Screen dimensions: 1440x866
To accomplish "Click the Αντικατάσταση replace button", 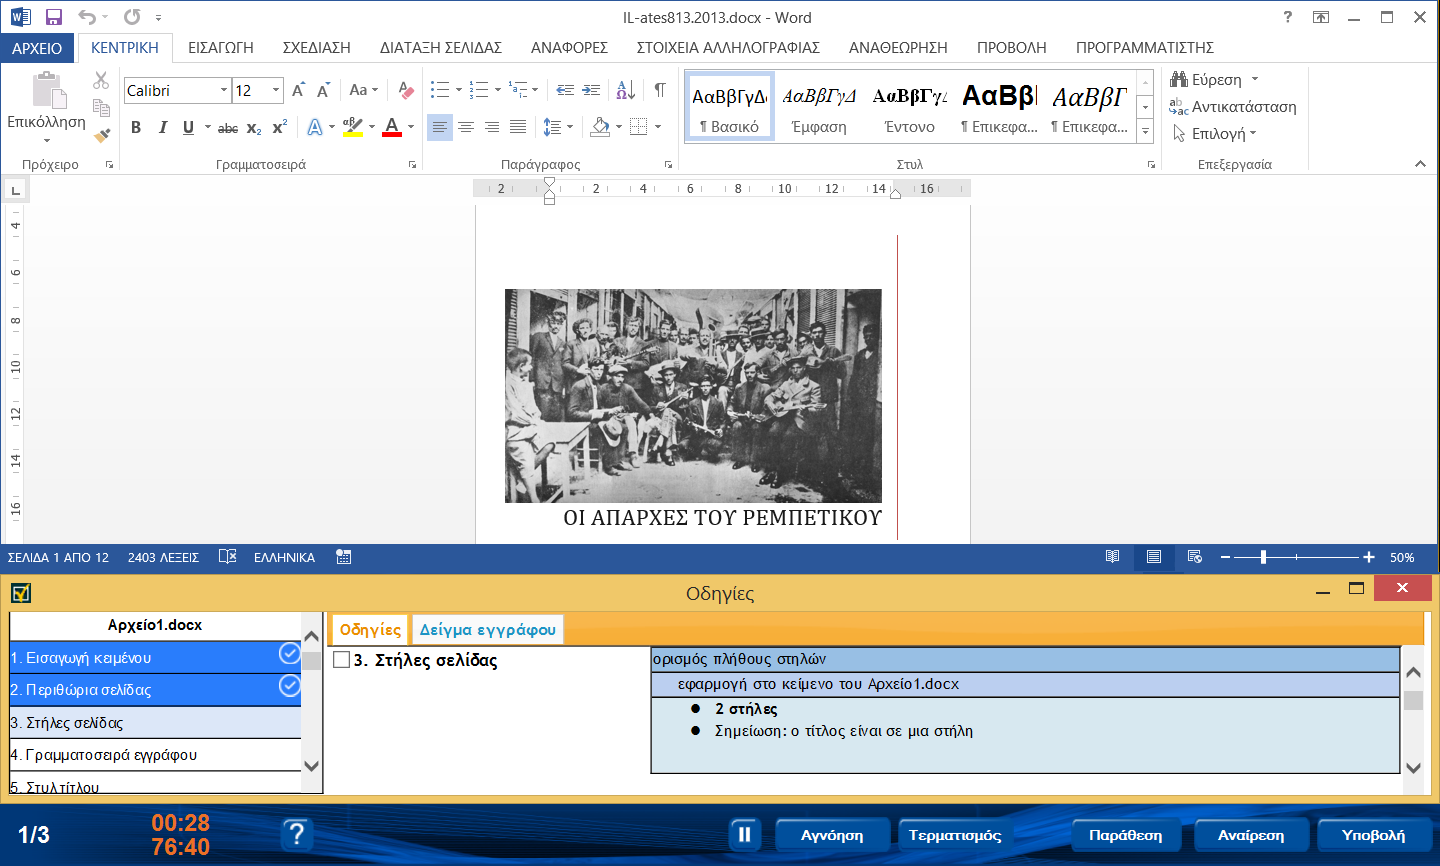I will pos(1233,107).
